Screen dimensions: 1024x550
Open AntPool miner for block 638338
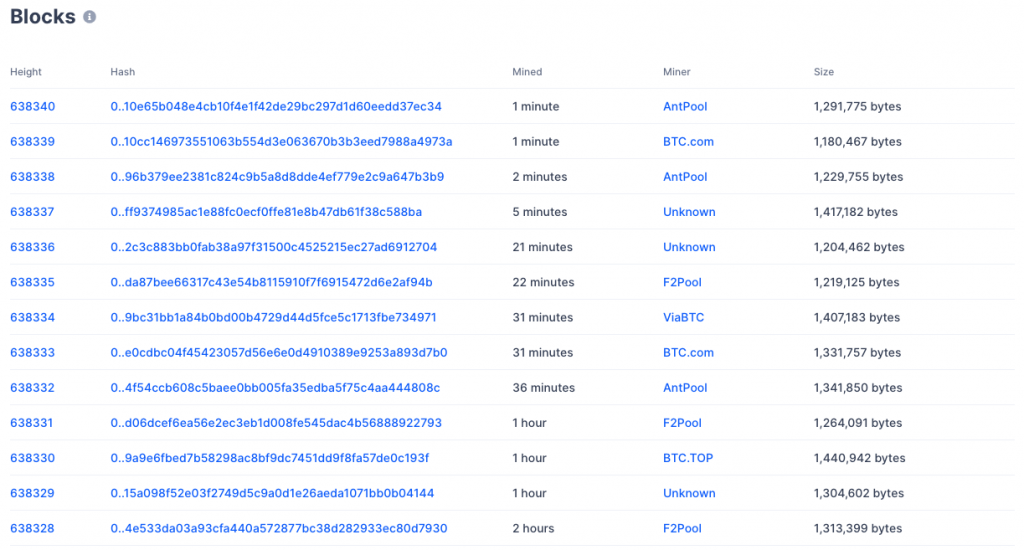click(x=685, y=177)
